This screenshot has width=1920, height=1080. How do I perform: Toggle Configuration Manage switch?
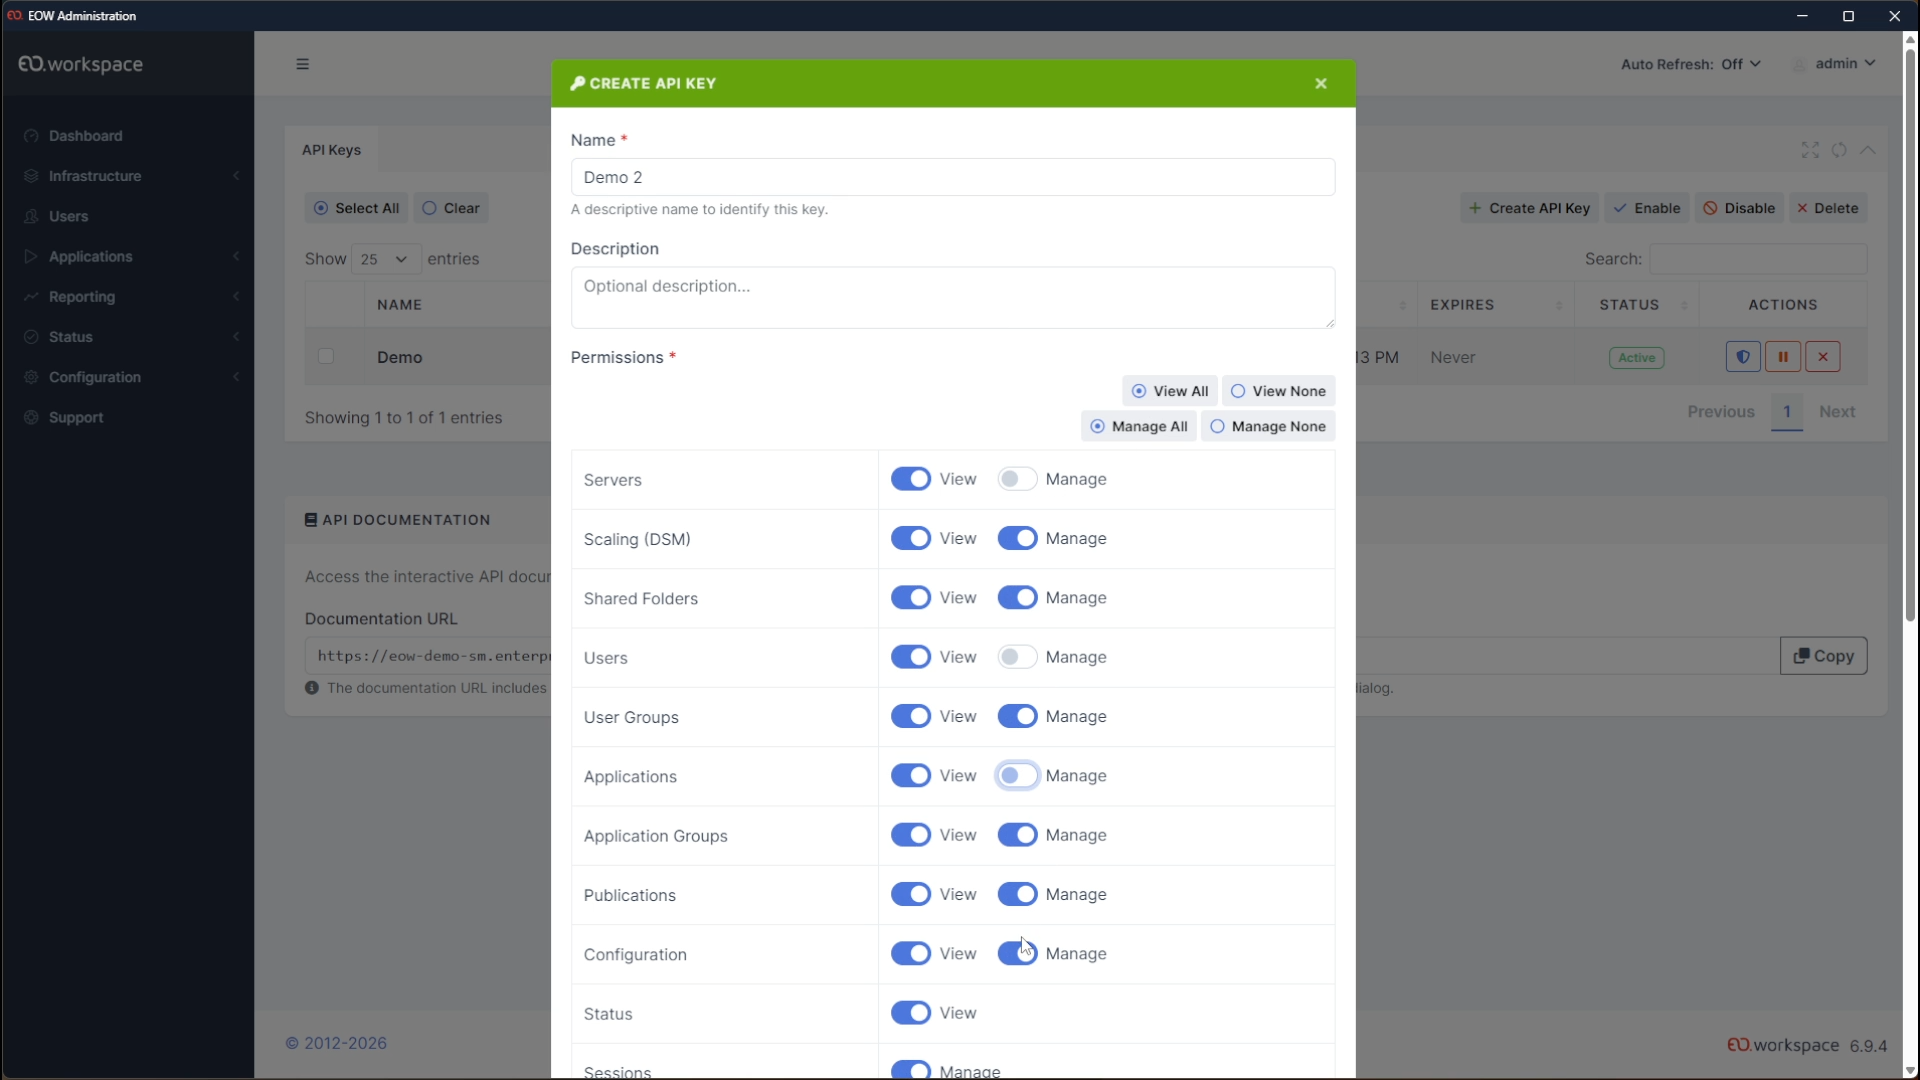(1017, 953)
